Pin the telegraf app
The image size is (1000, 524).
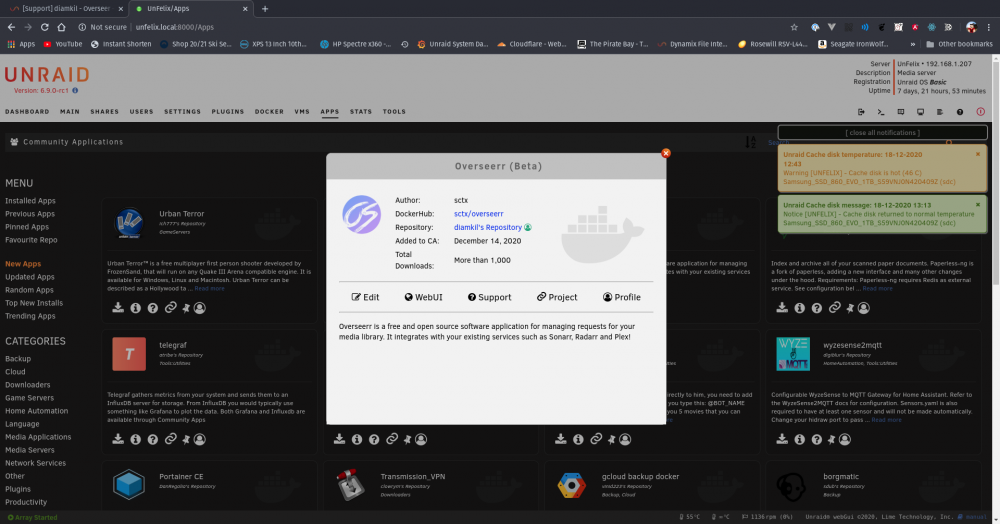click(x=186, y=440)
